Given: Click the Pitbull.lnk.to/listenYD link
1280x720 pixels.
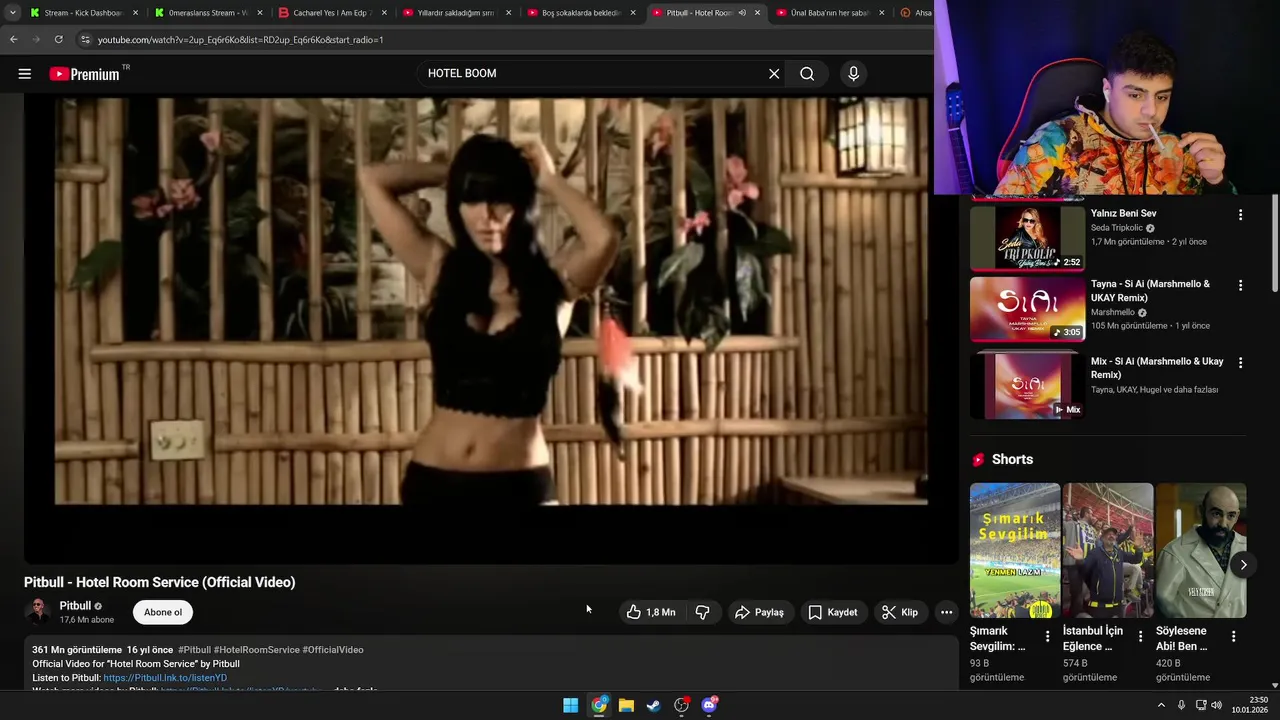Looking at the screenshot, I should (x=165, y=678).
